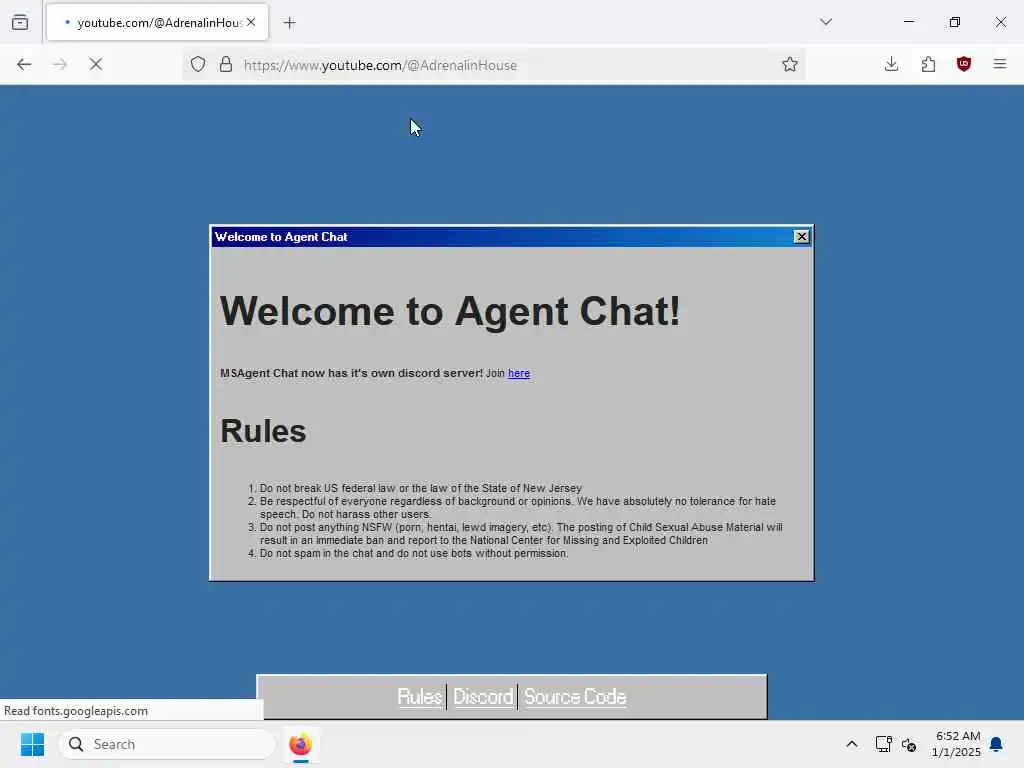Restore down the Firefox window
The width and height of the screenshot is (1024, 768).
(x=955, y=22)
